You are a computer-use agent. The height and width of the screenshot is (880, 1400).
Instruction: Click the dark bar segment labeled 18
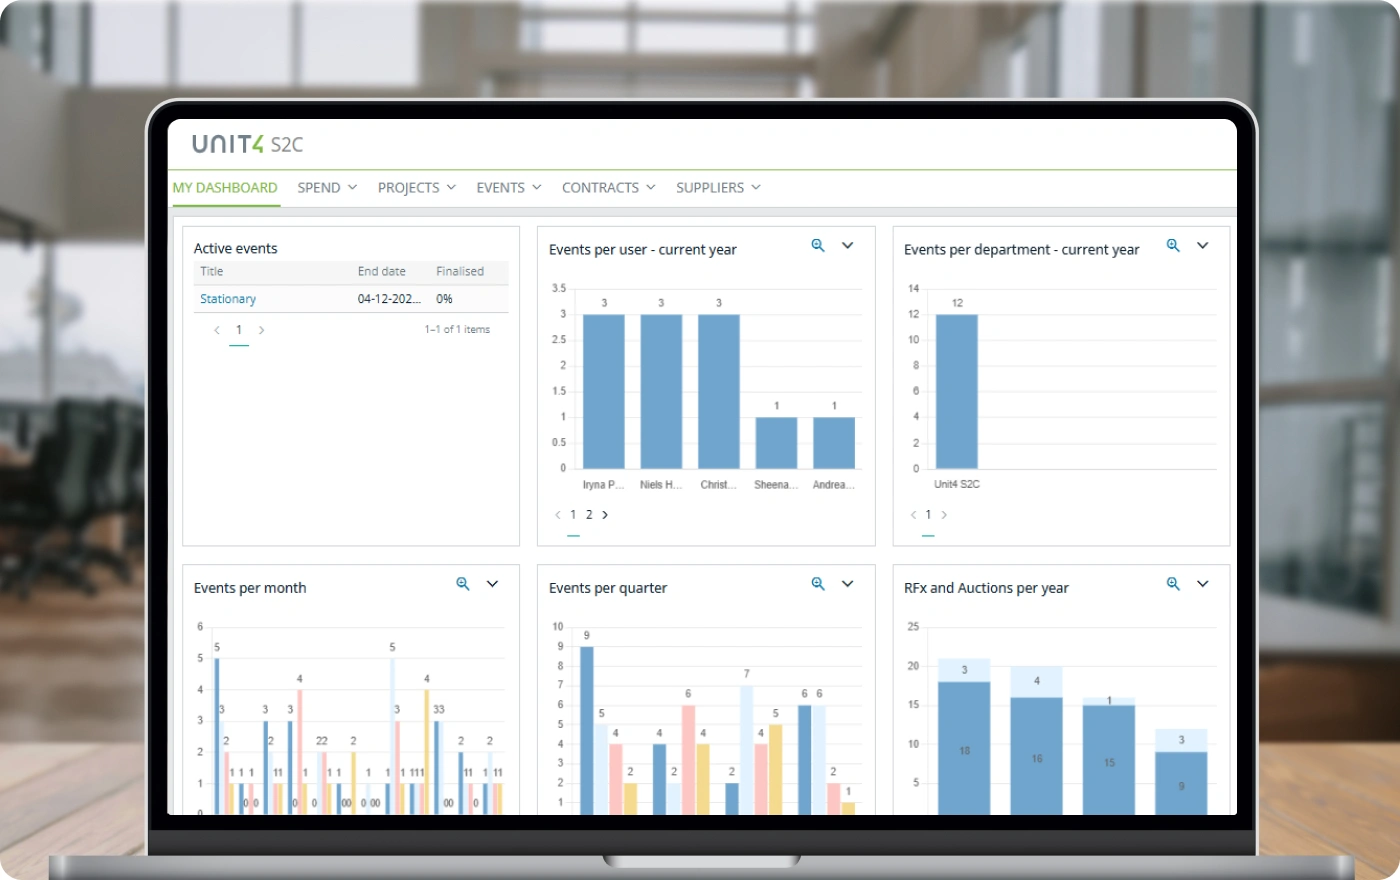coord(964,748)
